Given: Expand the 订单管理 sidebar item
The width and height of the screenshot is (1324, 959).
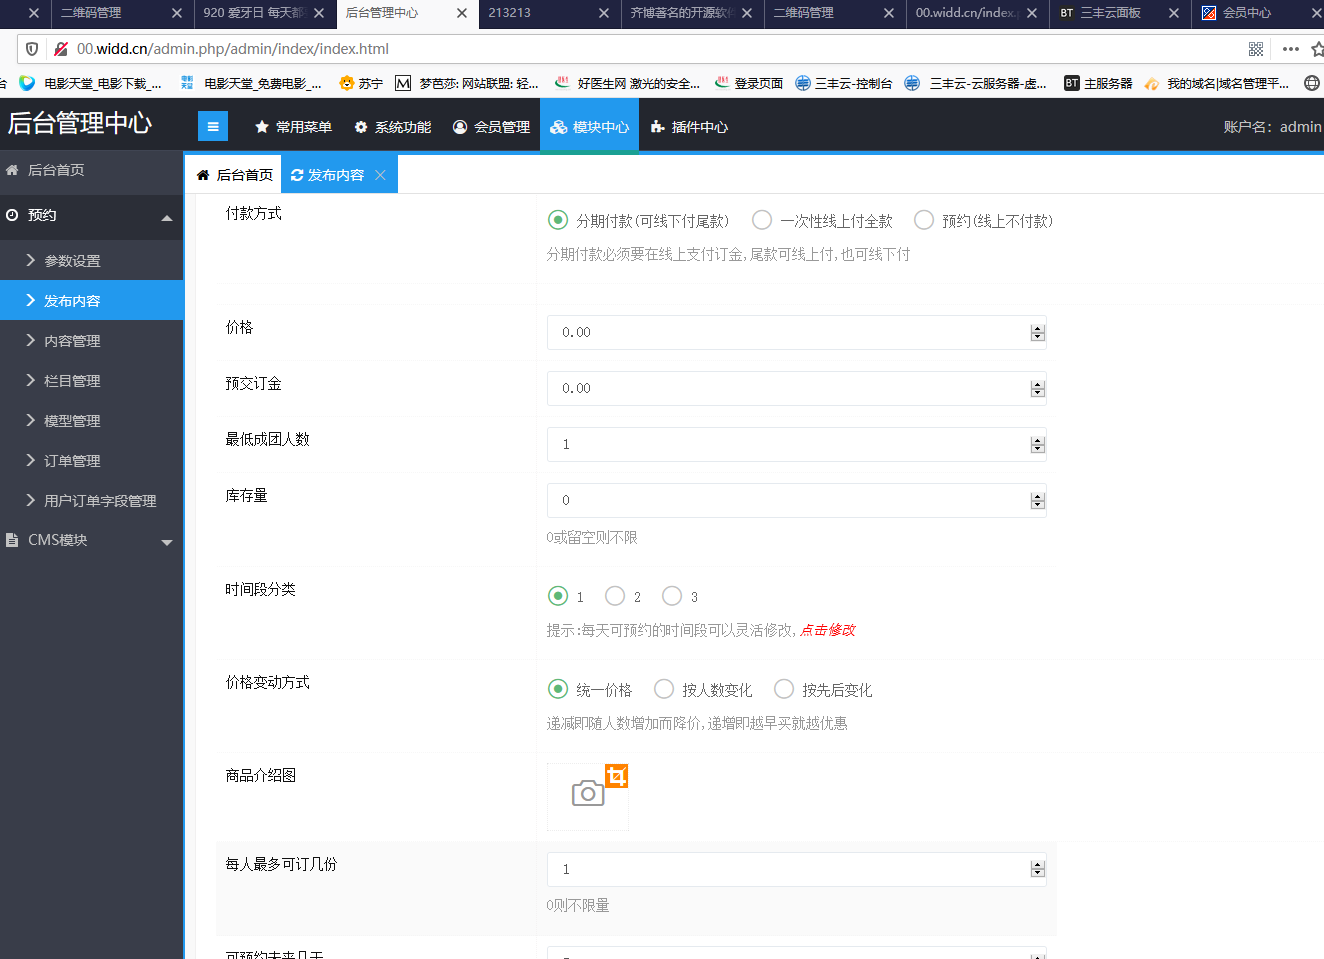Looking at the screenshot, I should (72, 461).
